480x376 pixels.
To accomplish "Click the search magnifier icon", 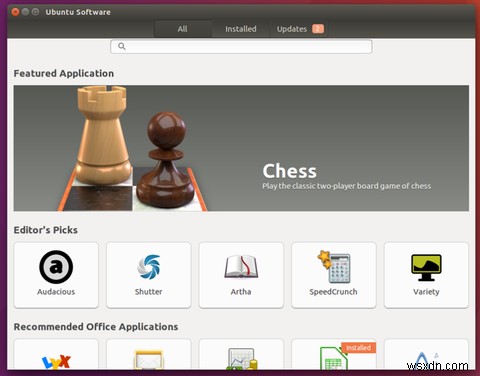I will [122, 46].
